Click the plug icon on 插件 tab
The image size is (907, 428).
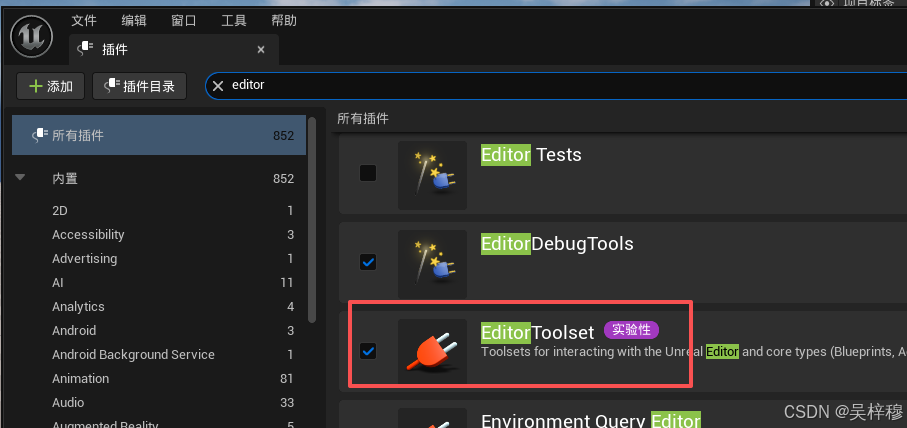pos(86,49)
